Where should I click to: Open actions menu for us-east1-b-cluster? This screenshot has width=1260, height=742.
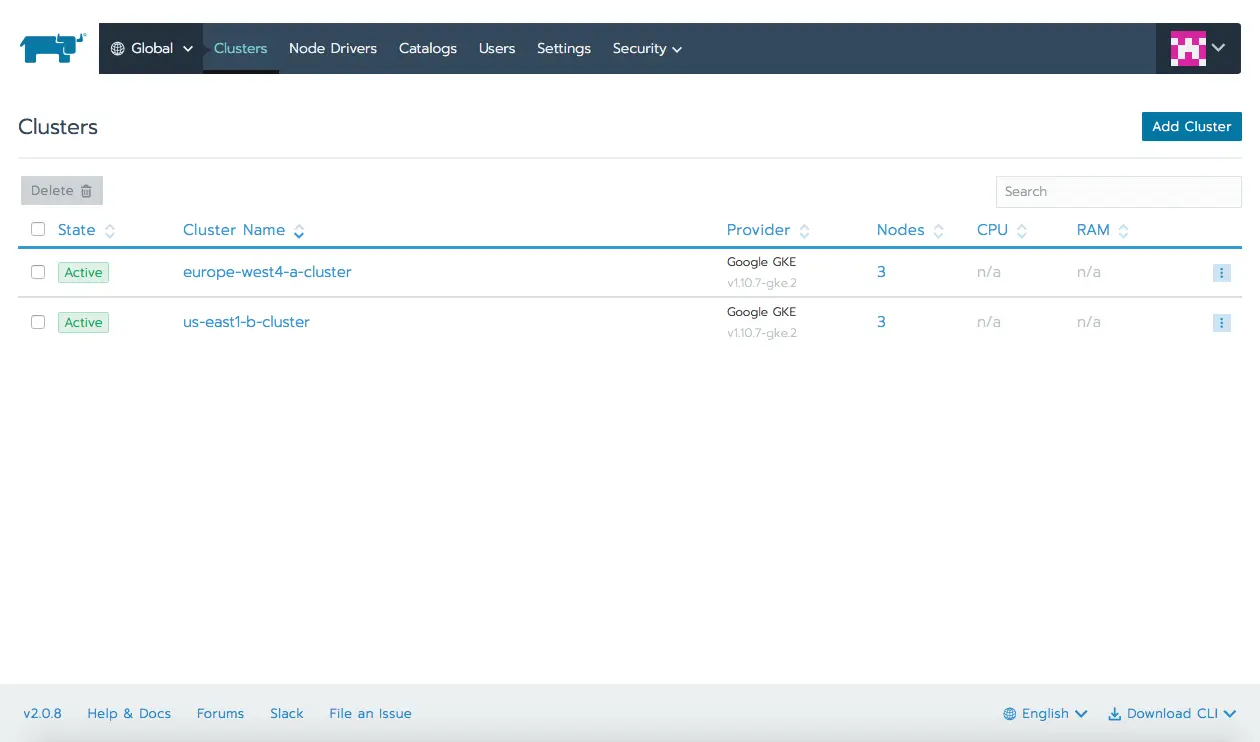(1221, 322)
